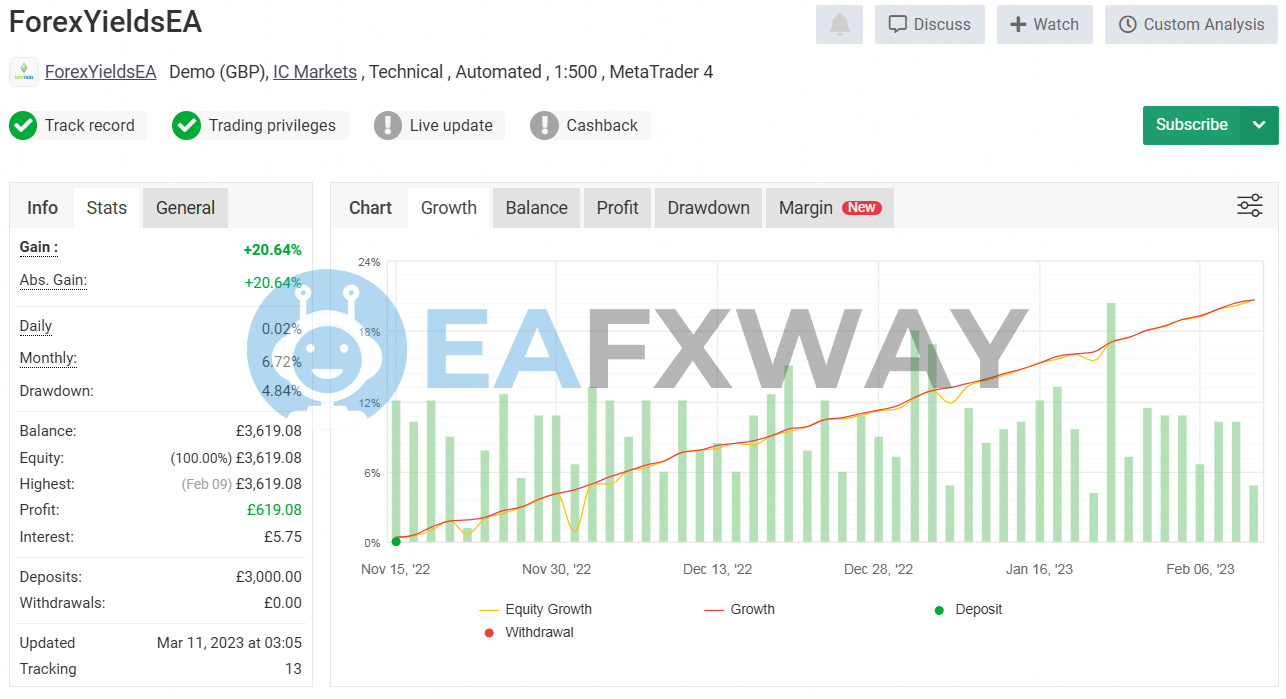Click the Live update warning icon
Viewport: 1286px width, 699px height.
pyautogui.click(x=388, y=126)
